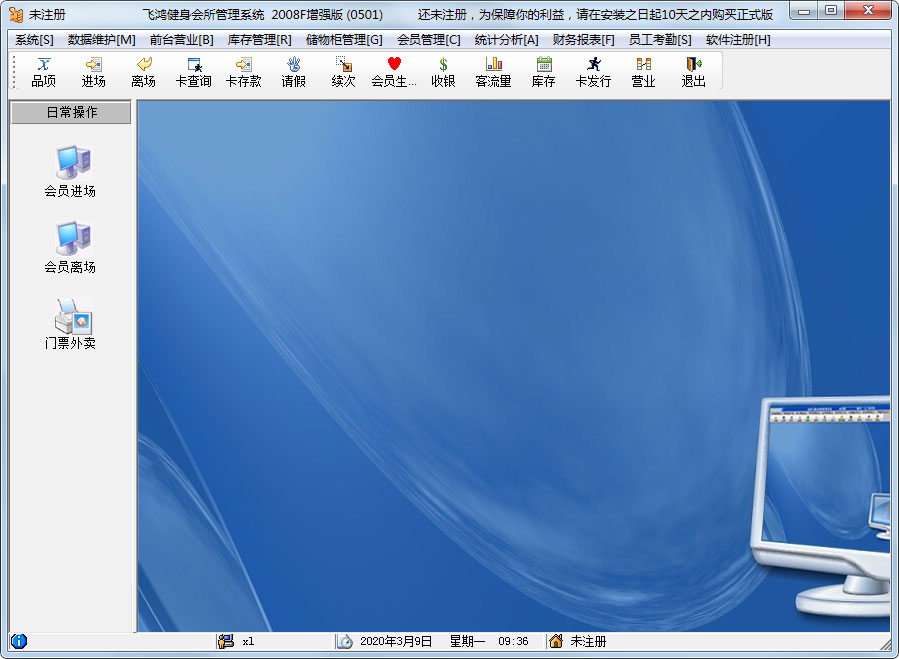Click the 日常操作 panel header button
Image resolution: width=899 pixels, height=659 pixels.
coord(71,112)
